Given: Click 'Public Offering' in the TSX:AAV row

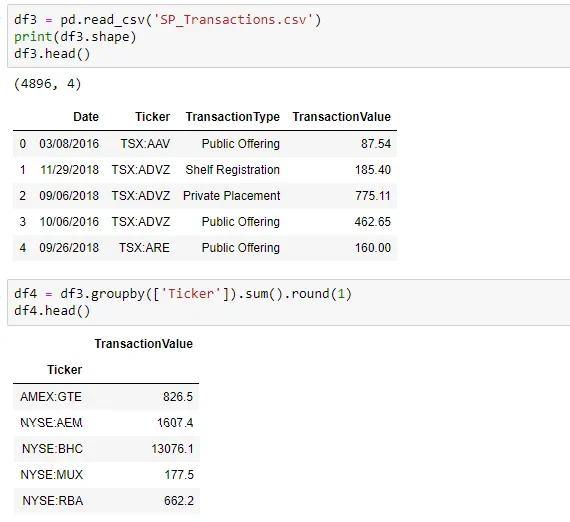Looking at the screenshot, I should pyautogui.click(x=241, y=144).
